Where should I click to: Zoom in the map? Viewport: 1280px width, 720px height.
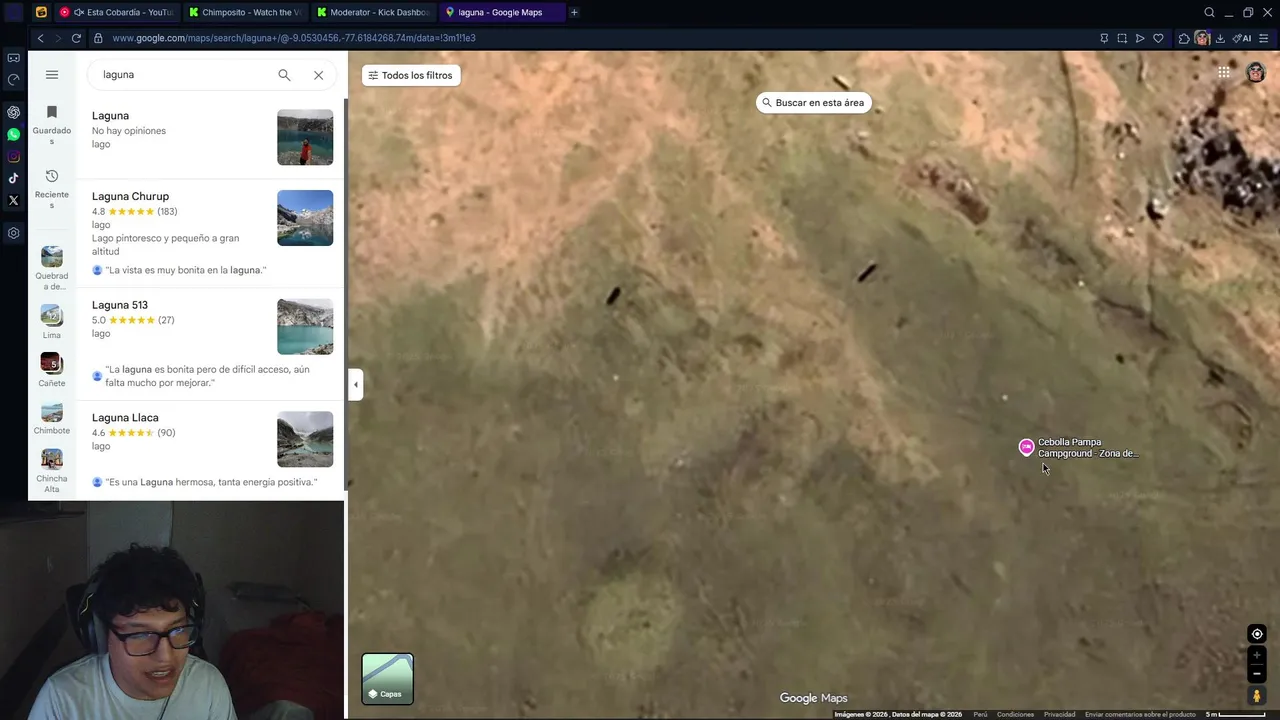[x=1257, y=656]
